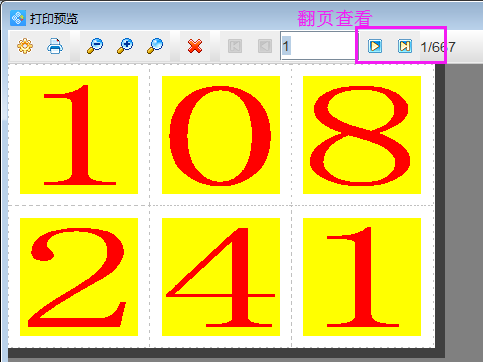Go to the first page button
483x362 pixels.
point(235,46)
